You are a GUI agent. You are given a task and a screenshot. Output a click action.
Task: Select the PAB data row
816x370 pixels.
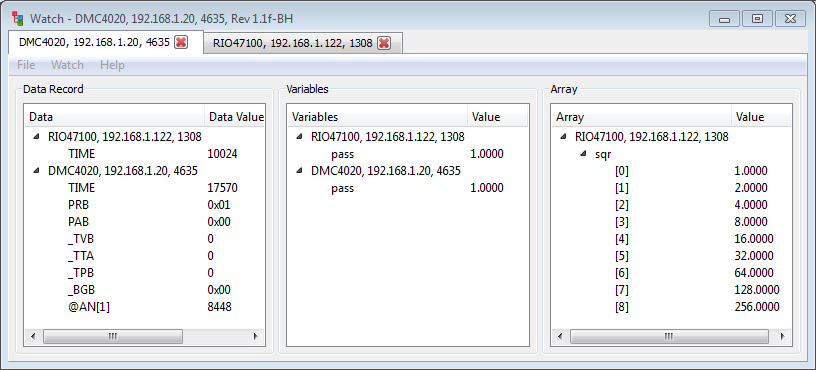tap(145, 222)
